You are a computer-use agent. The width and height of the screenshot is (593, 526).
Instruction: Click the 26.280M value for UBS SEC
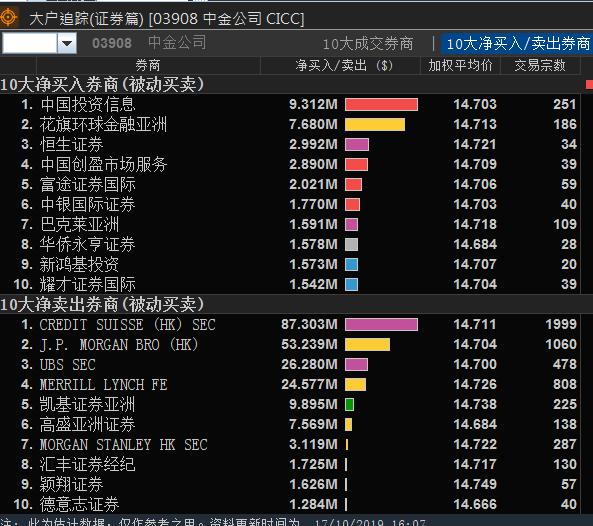tap(309, 365)
